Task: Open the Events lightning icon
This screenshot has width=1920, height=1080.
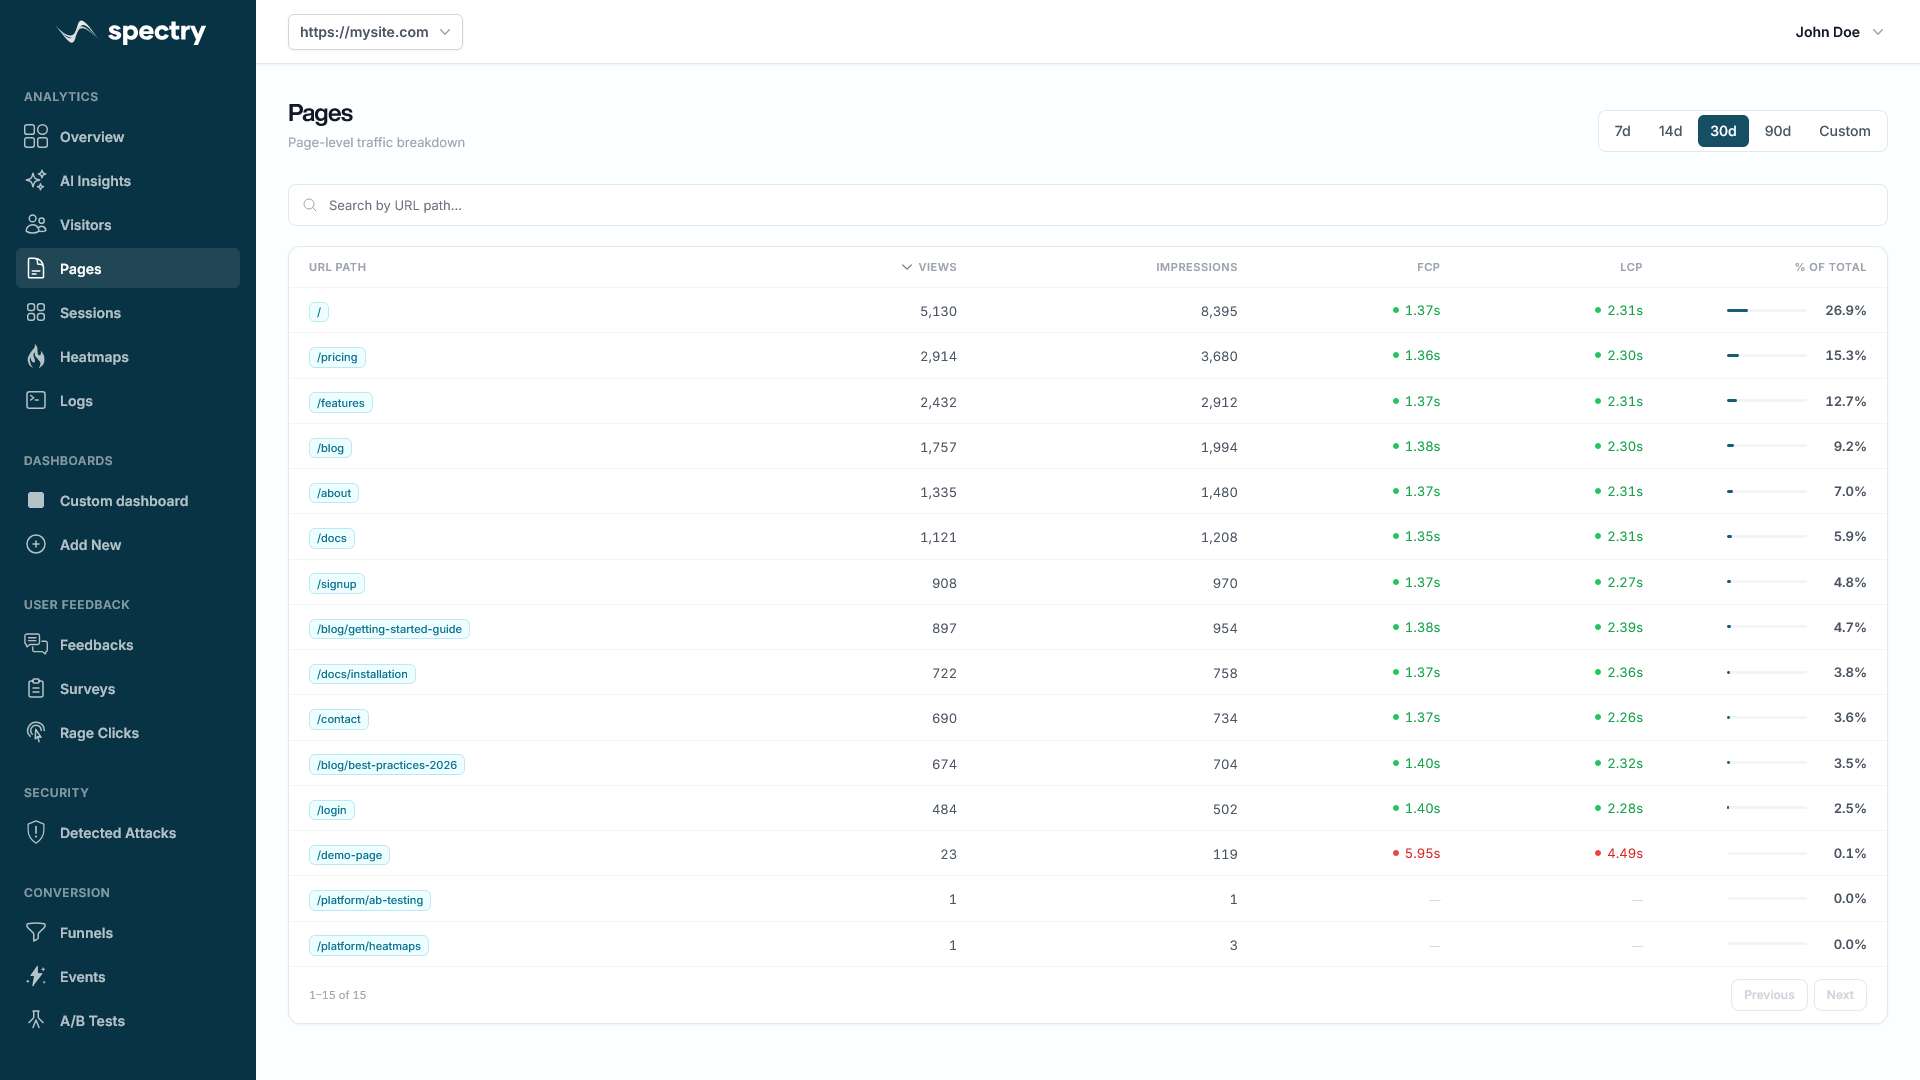Action: 36,977
